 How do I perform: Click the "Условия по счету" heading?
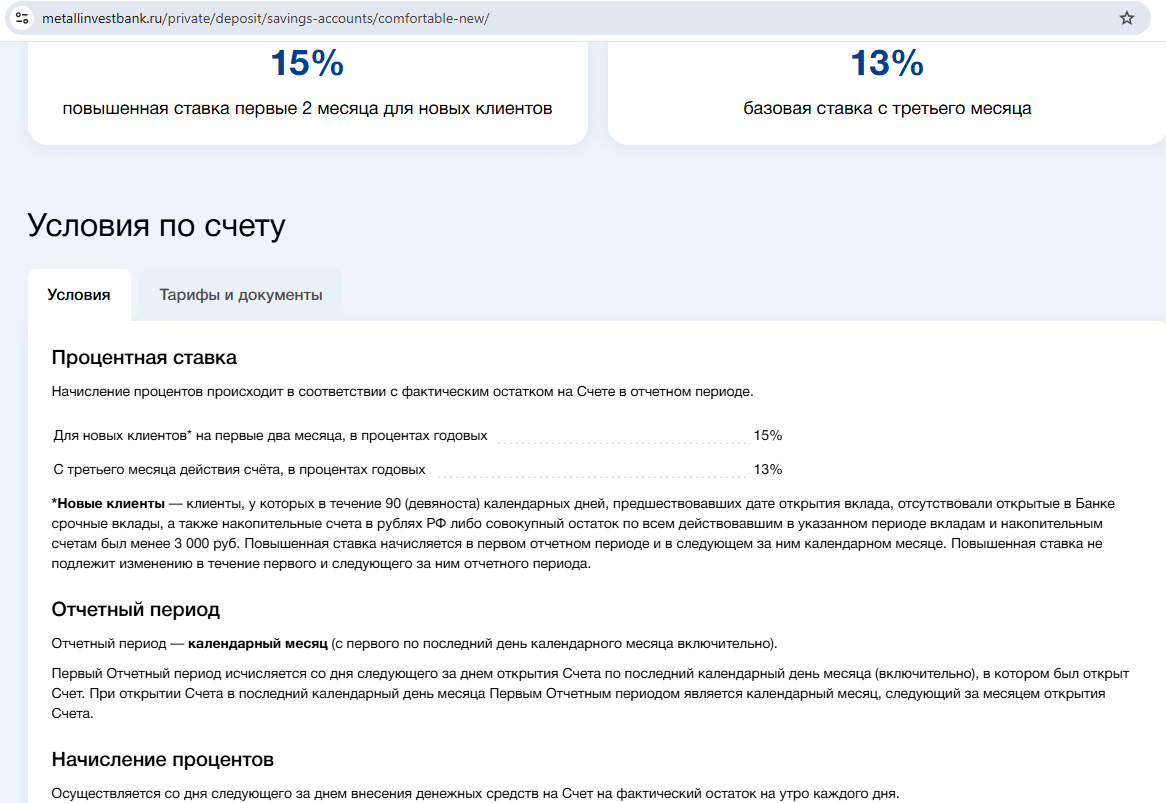coord(156,226)
